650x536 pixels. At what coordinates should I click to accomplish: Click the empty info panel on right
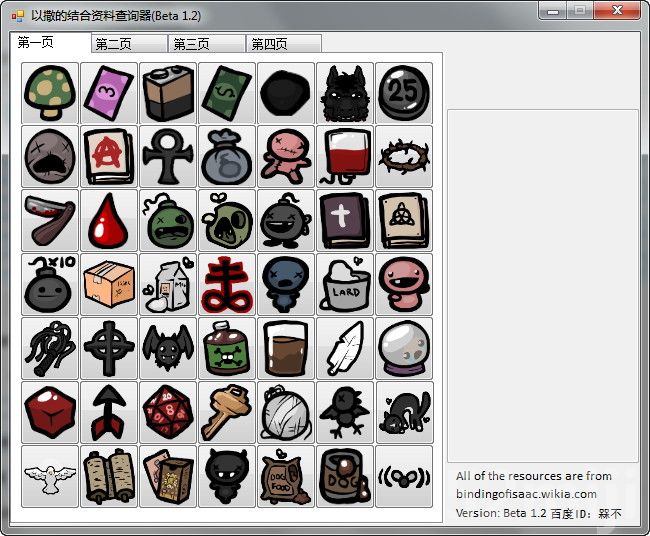pos(542,285)
